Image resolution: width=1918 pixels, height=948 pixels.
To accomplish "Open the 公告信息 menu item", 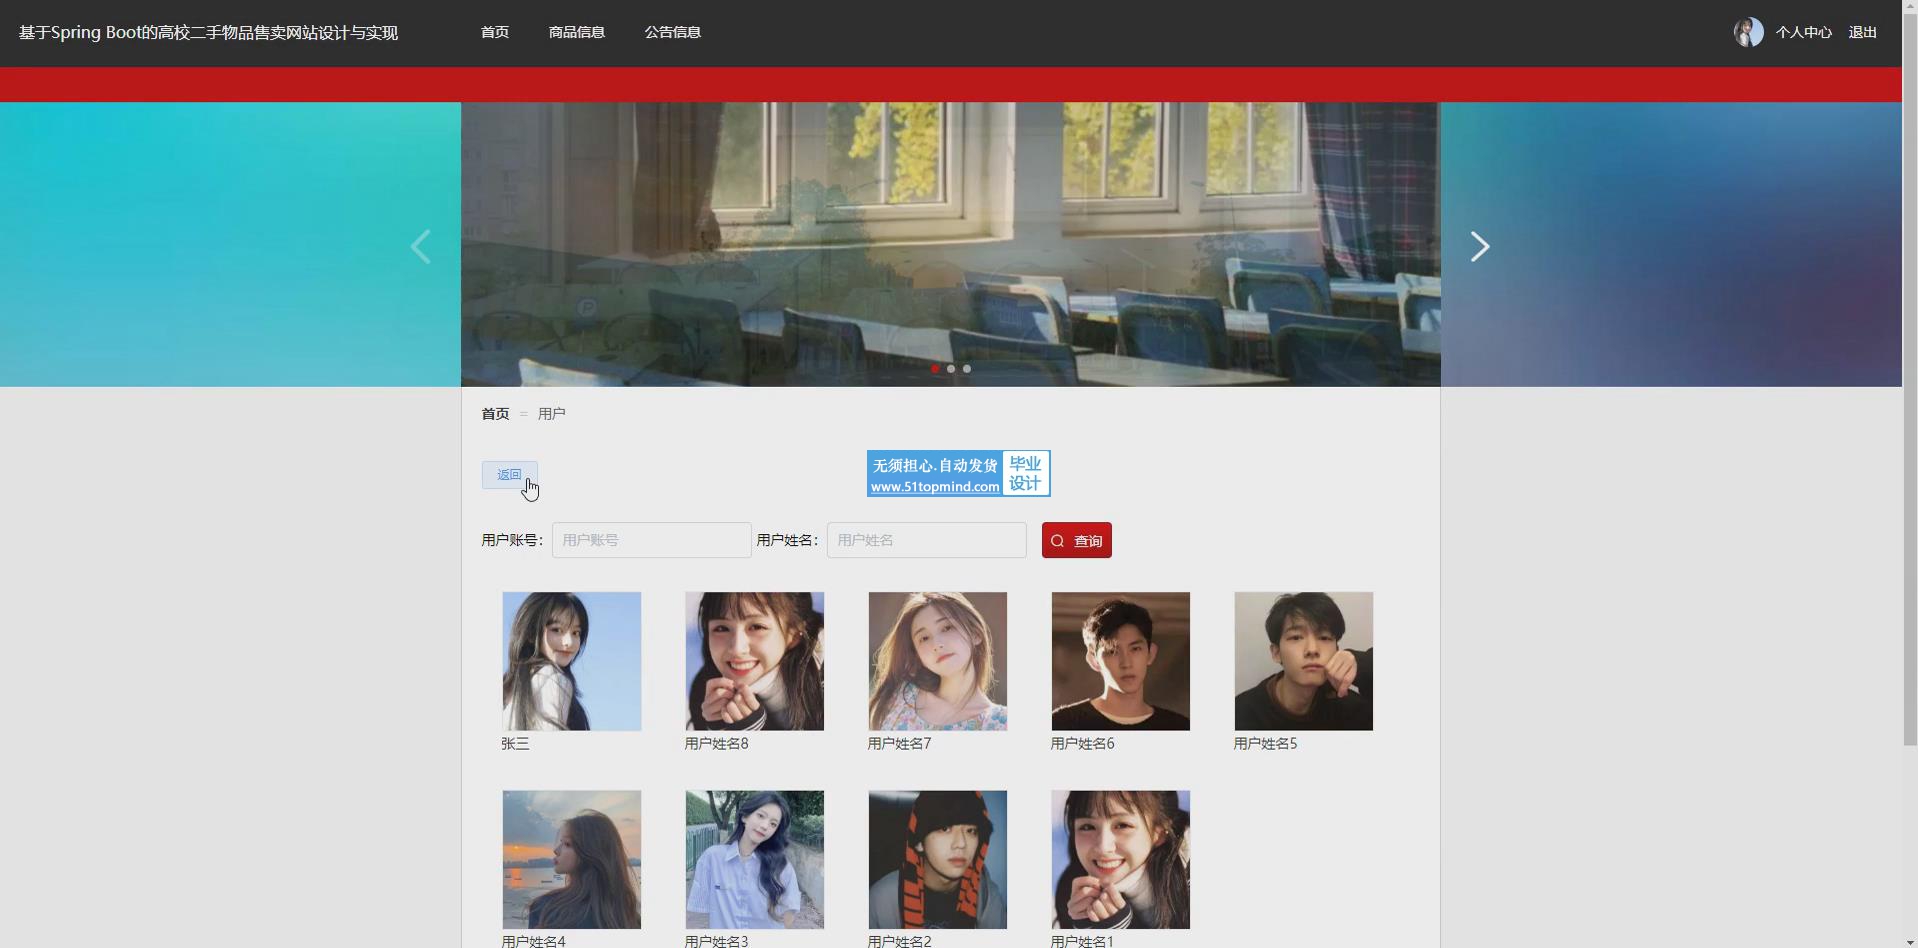I will pos(673,32).
